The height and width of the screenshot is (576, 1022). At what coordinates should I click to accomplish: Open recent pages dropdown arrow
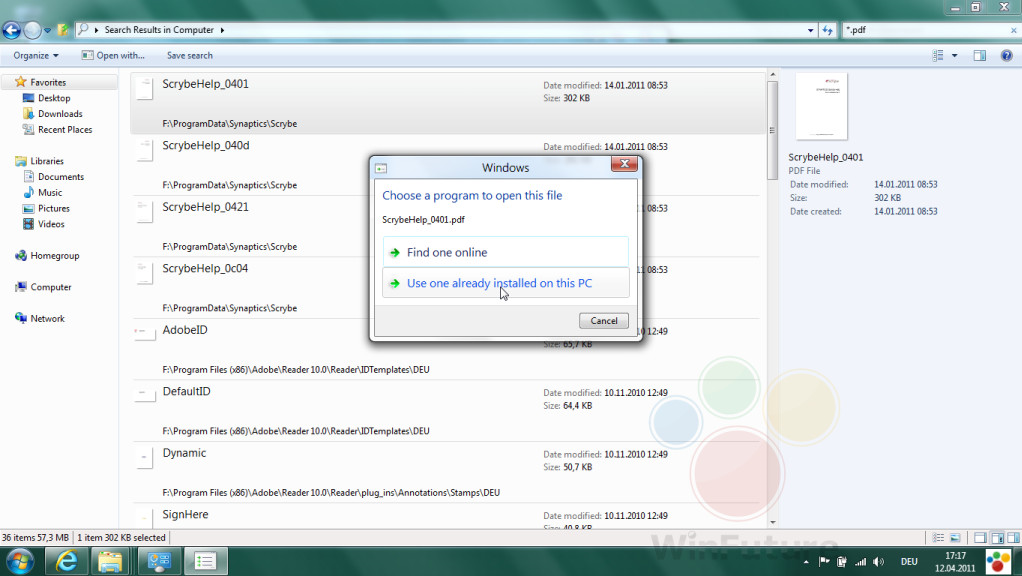pyautogui.click(x=48, y=31)
